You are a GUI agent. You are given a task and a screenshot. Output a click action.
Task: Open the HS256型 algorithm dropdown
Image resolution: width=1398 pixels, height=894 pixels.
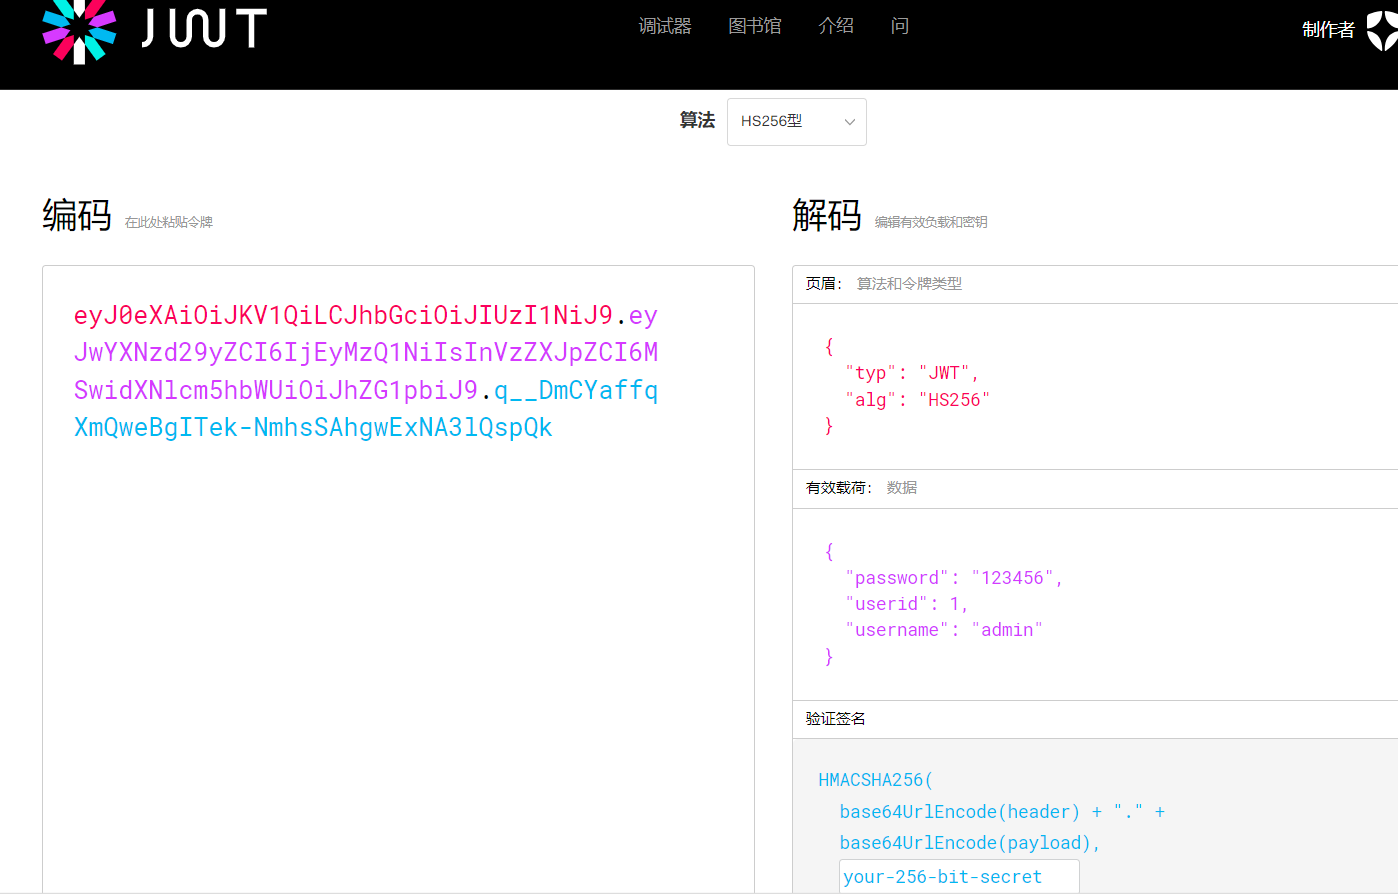pos(796,121)
